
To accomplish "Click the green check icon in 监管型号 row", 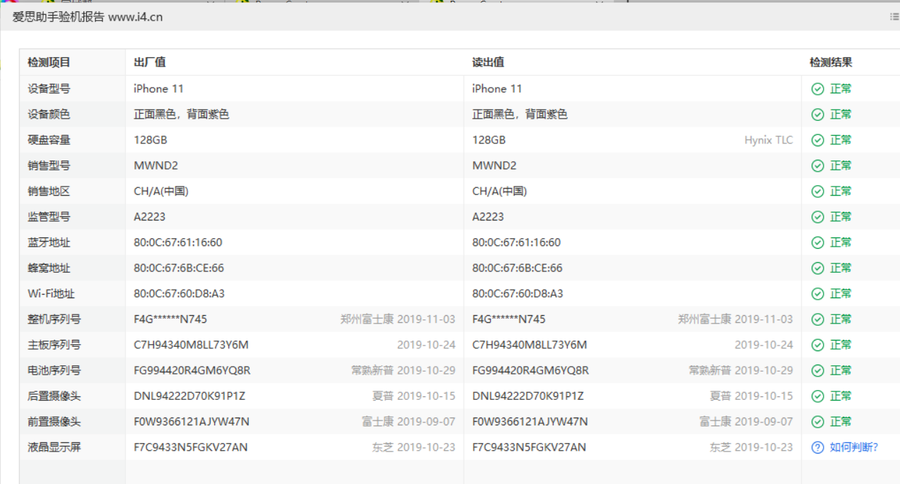I will click(817, 217).
